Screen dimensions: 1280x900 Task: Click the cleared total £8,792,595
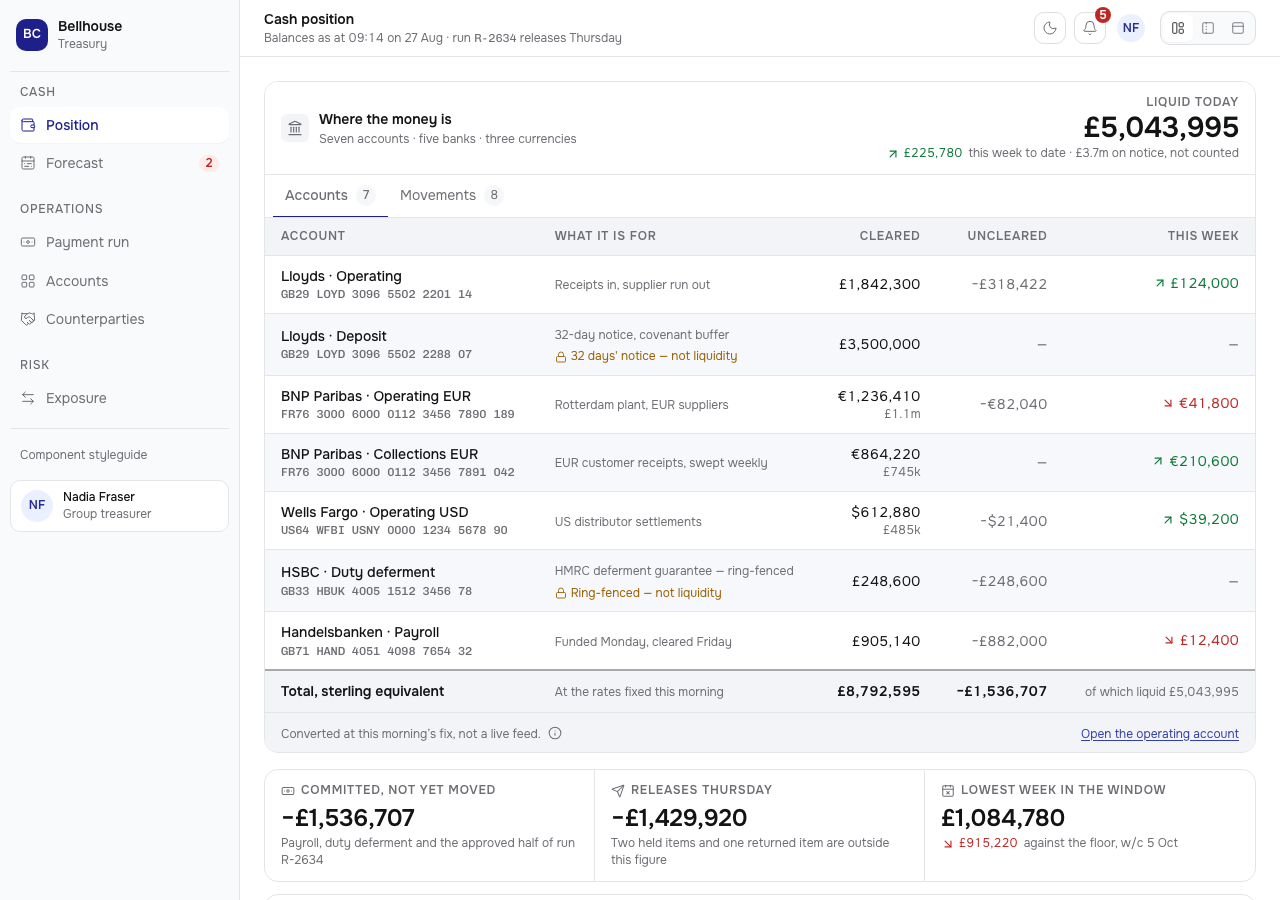(x=879, y=691)
